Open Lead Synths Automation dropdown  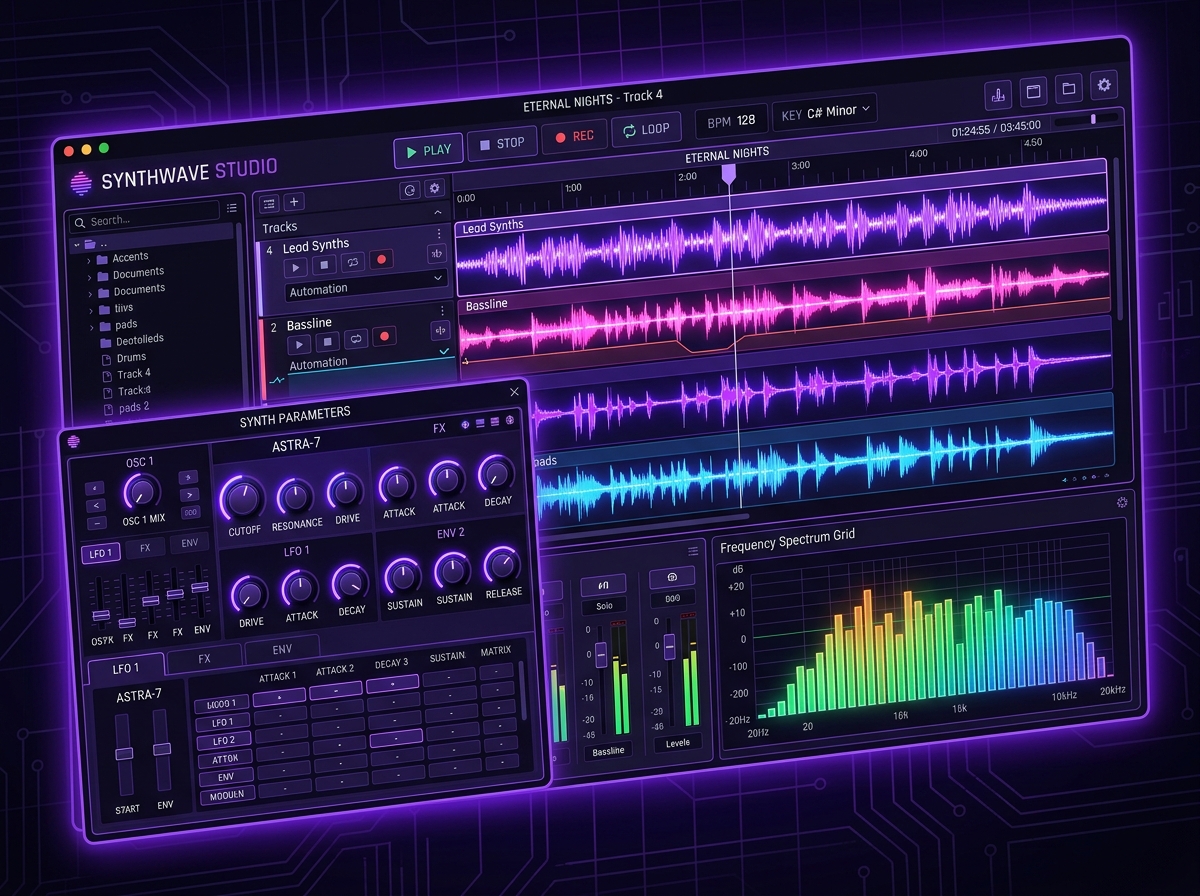coord(366,284)
